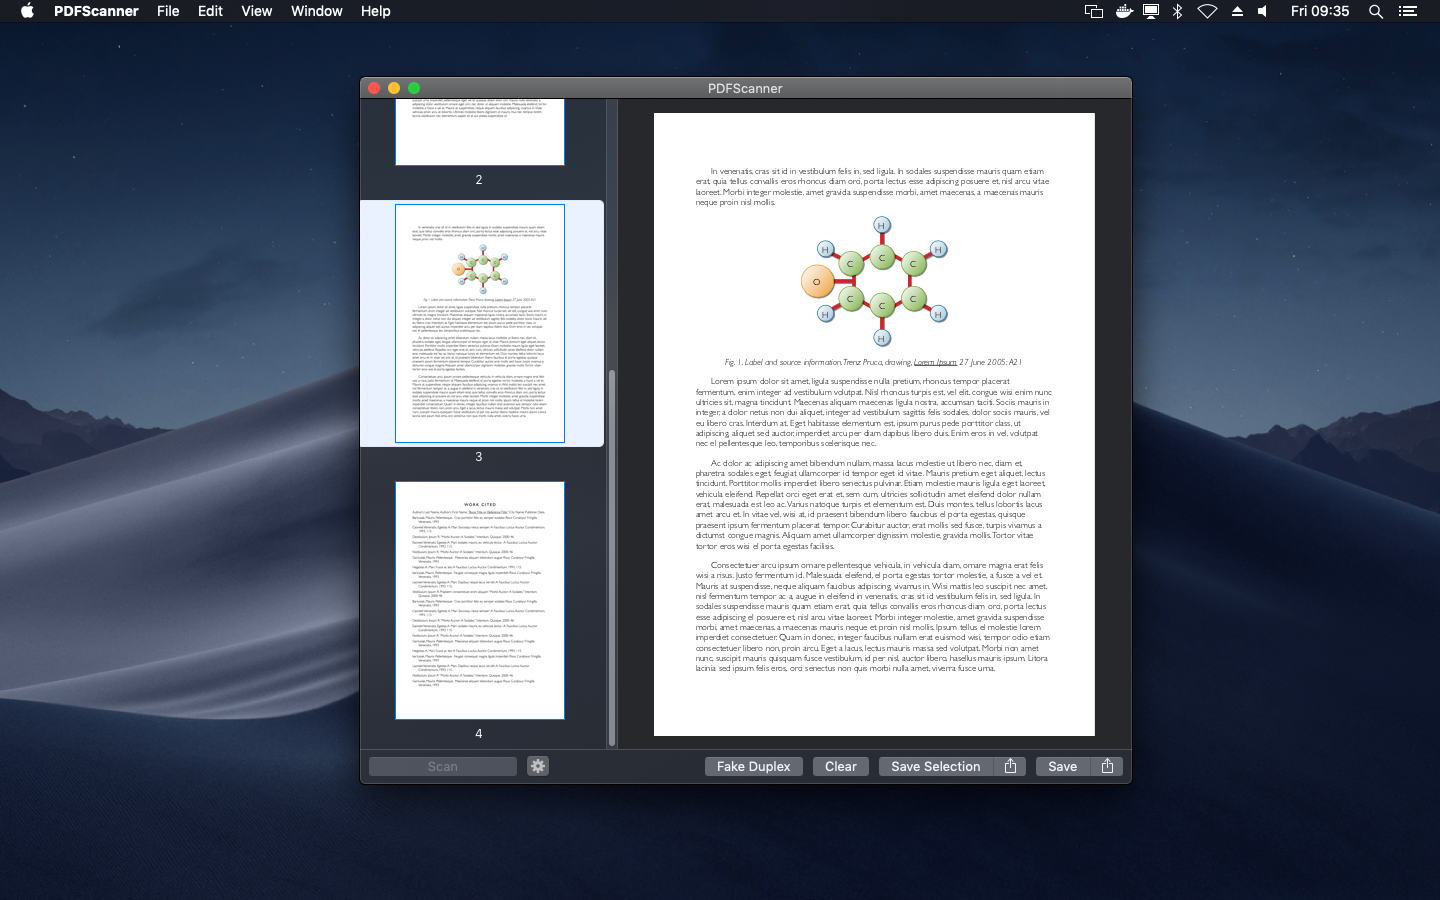Click the disabled Scan button
Viewport: 1440px width, 900px height.
click(442, 766)
